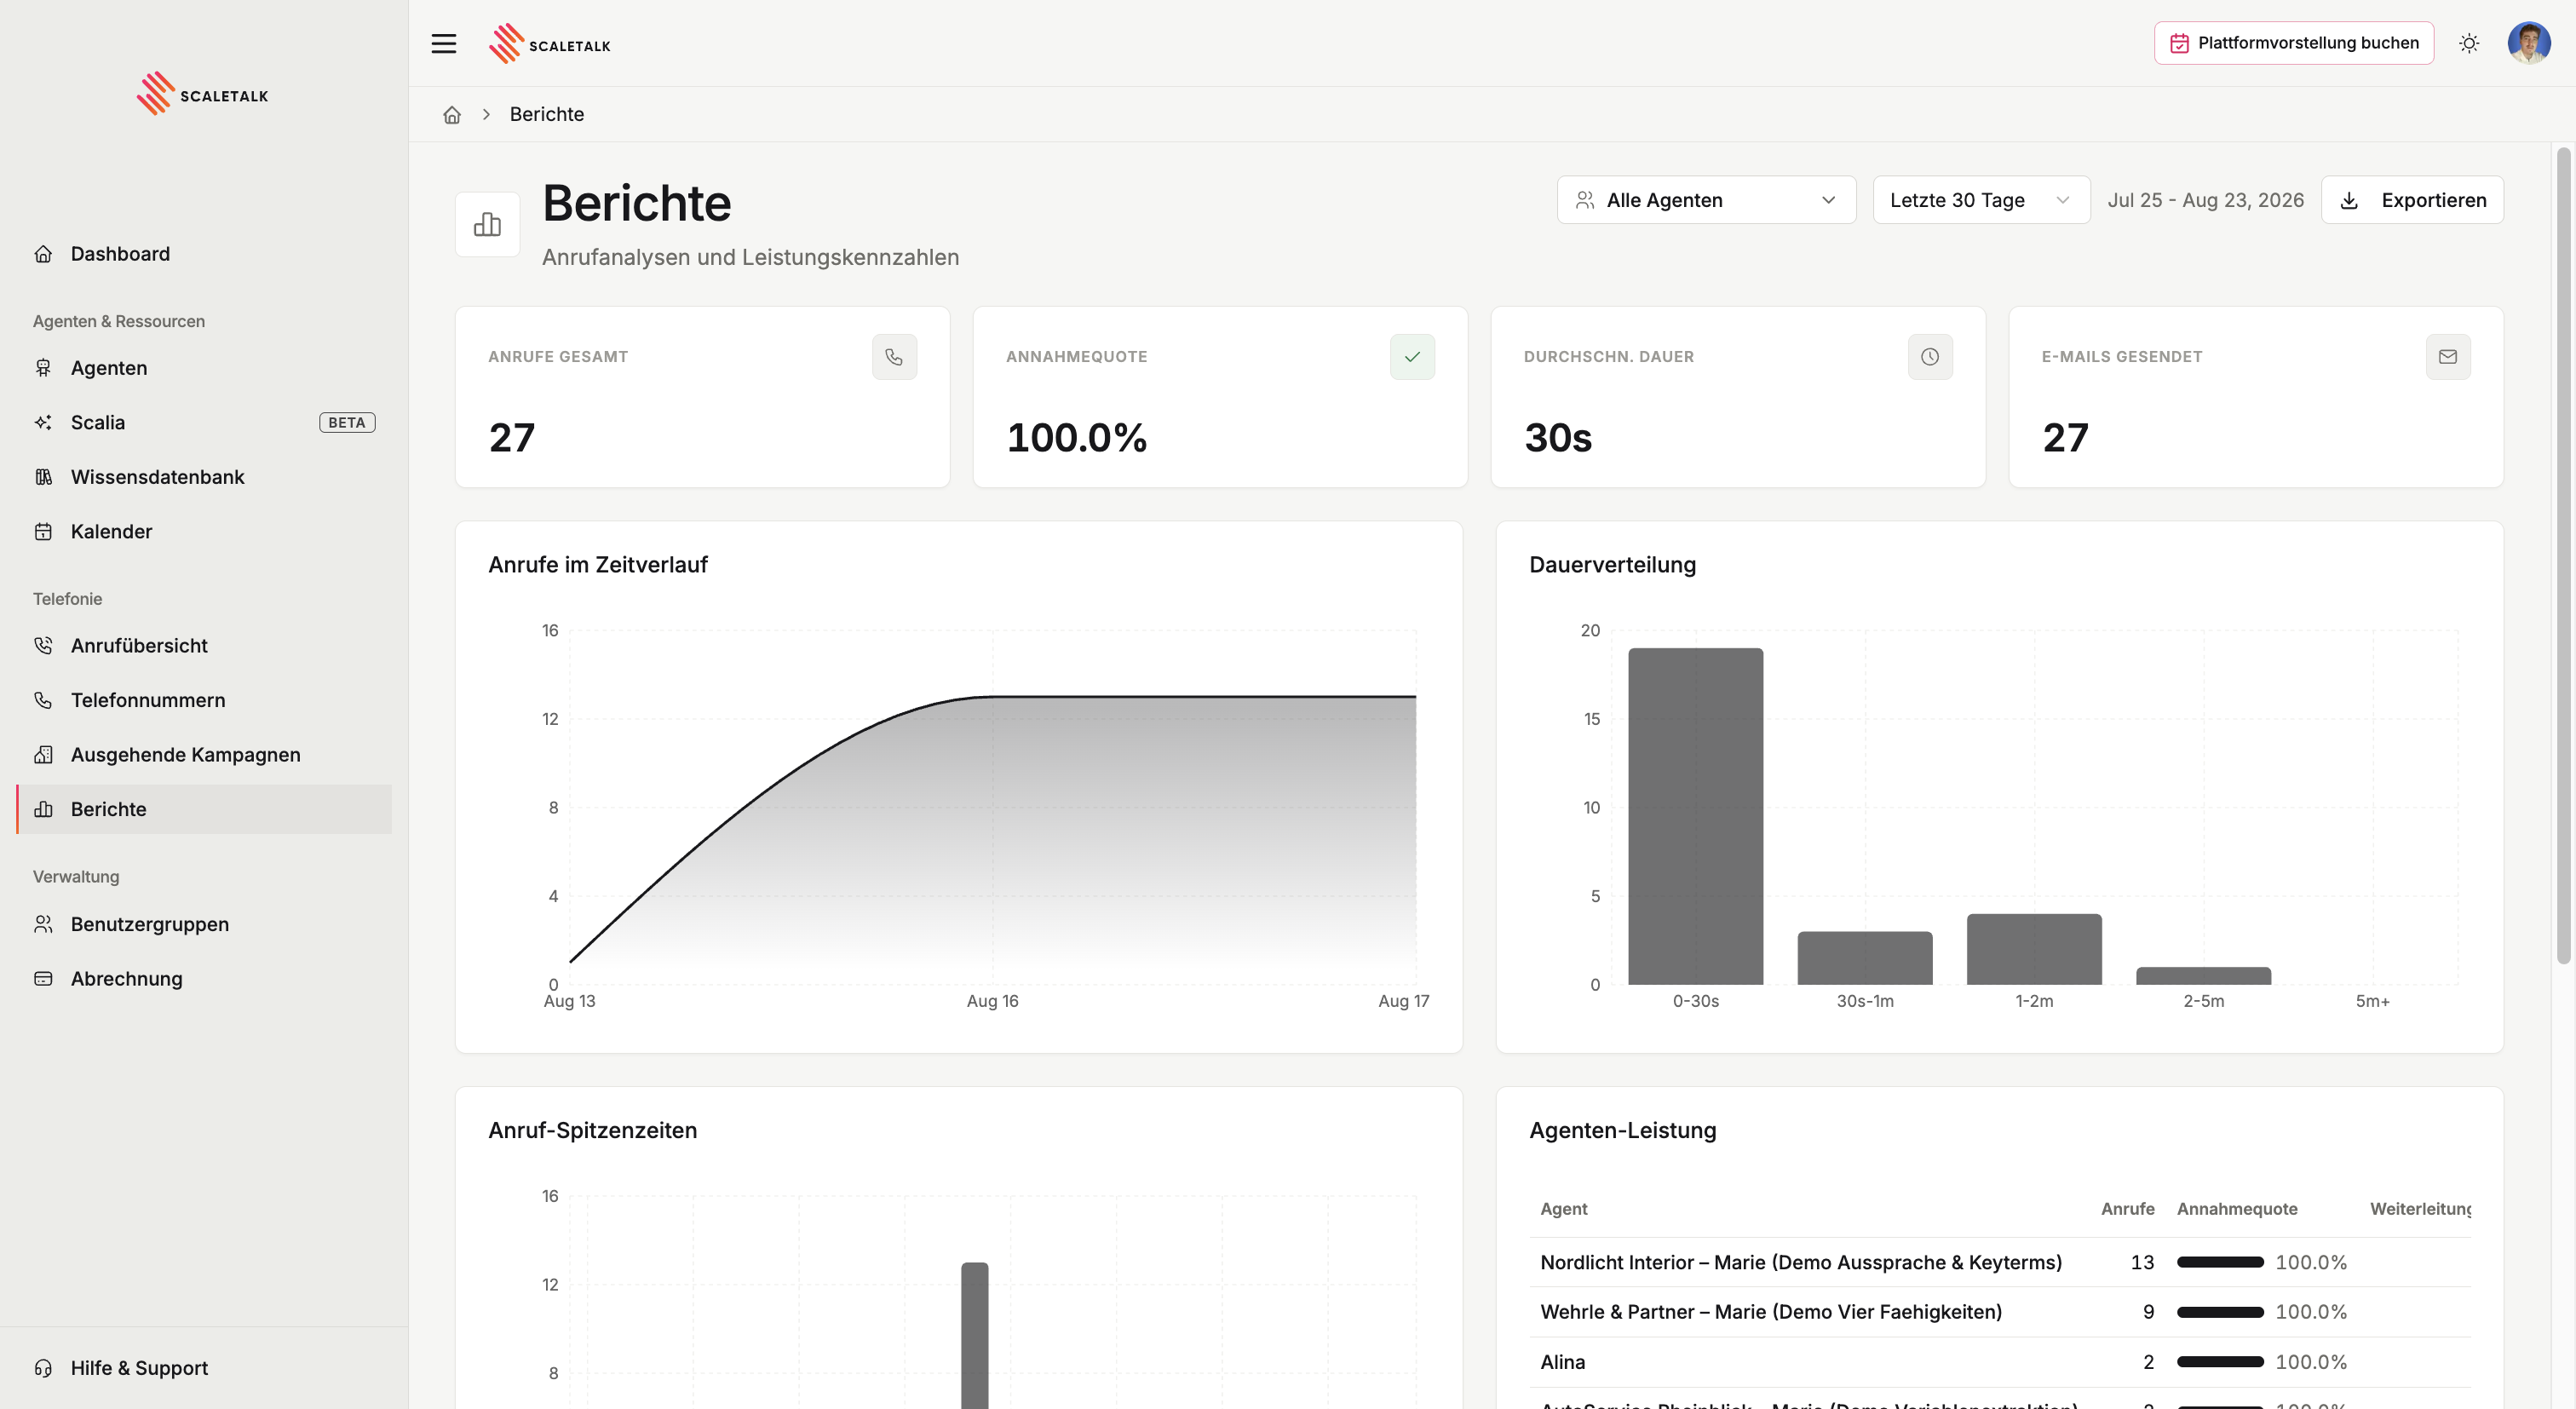This screenshot has width=2576, height=1409.
Task: Click the 'Alina' agent row name
Action: [x=1563, y=1362]
